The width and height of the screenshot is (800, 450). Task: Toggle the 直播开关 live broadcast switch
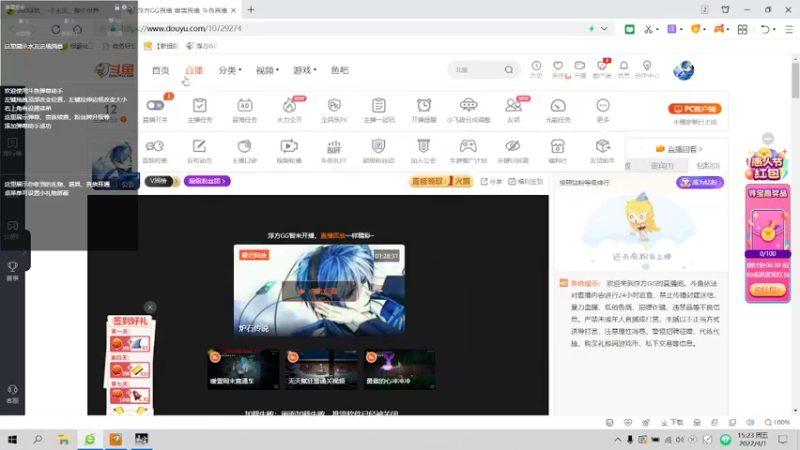pyautogui.click(x=155, y=106)
